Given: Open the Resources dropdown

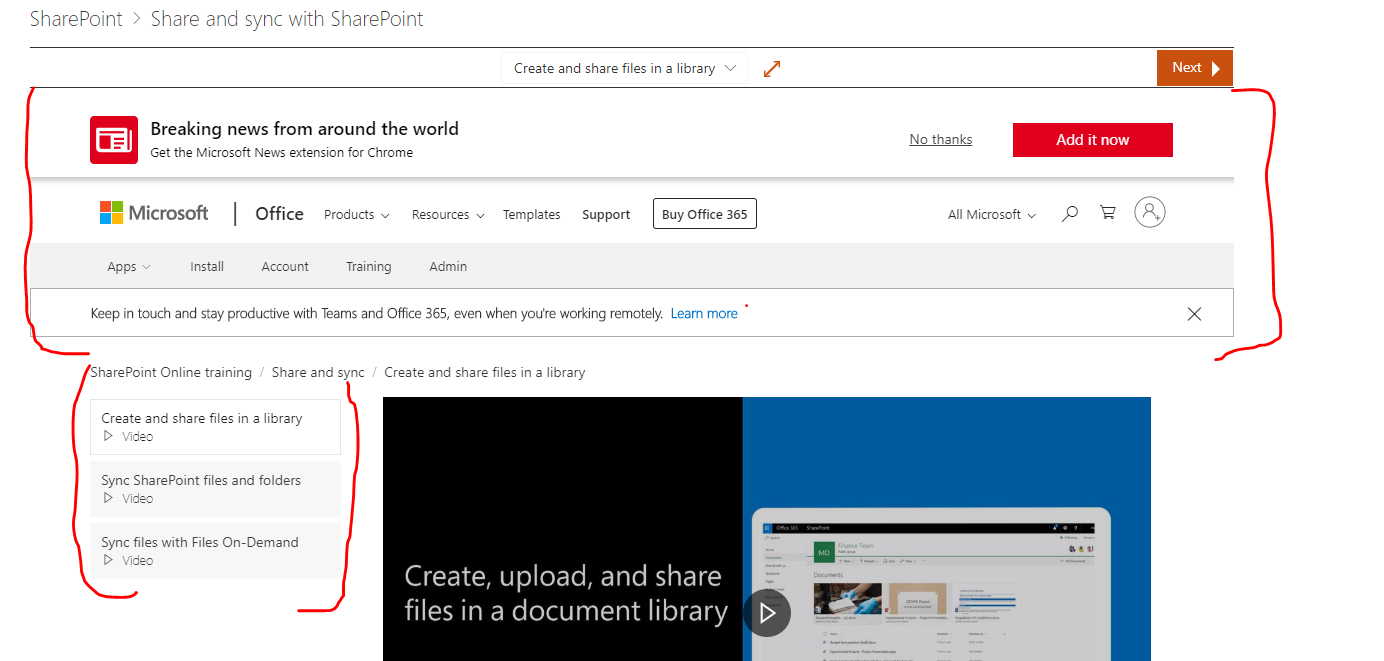Looking at the screenshot, I should coord(447,214).
